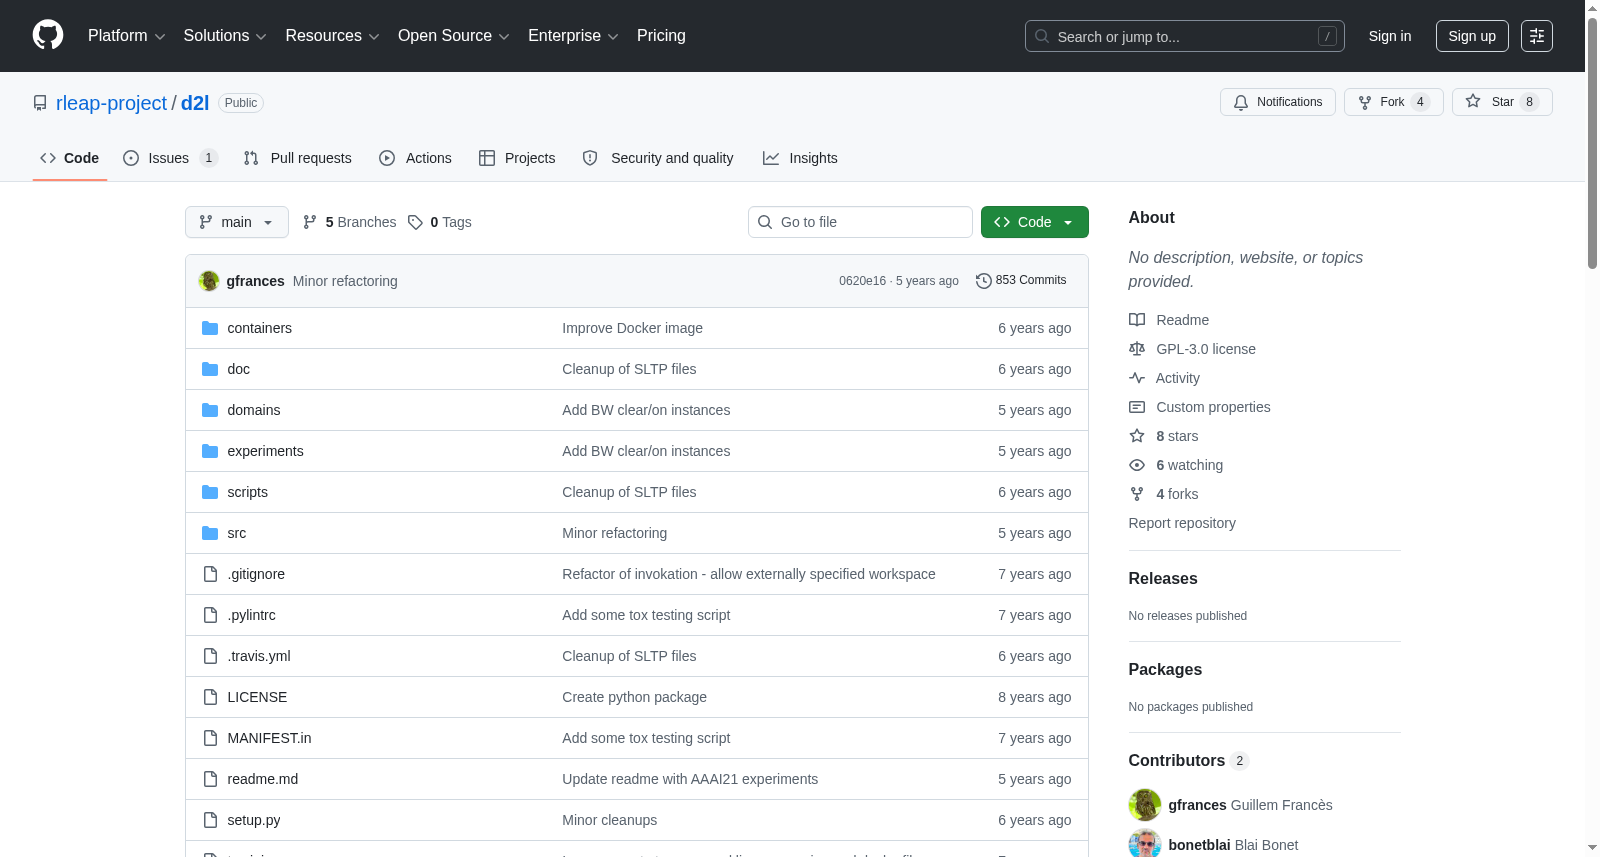
Task: Expand the Platform menu
Action: click(127, 36)
